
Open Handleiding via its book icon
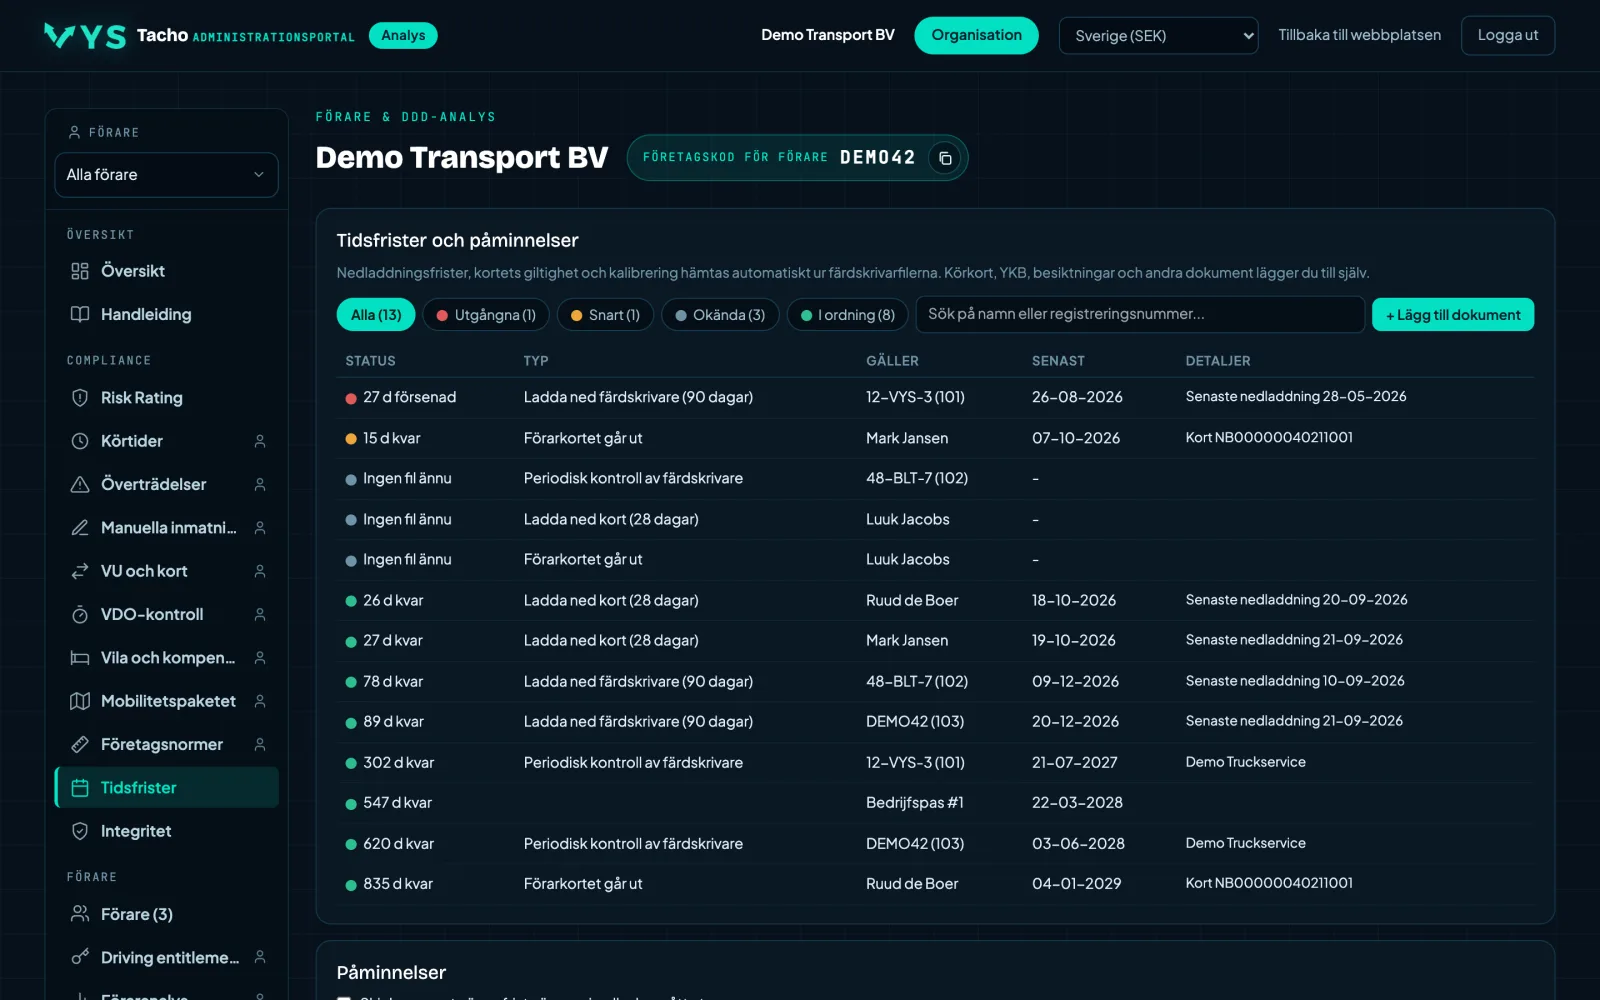click(80, 314)
